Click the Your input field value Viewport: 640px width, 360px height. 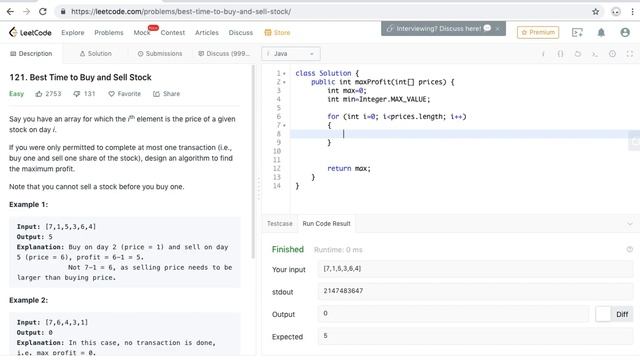[x=476, y=269]
